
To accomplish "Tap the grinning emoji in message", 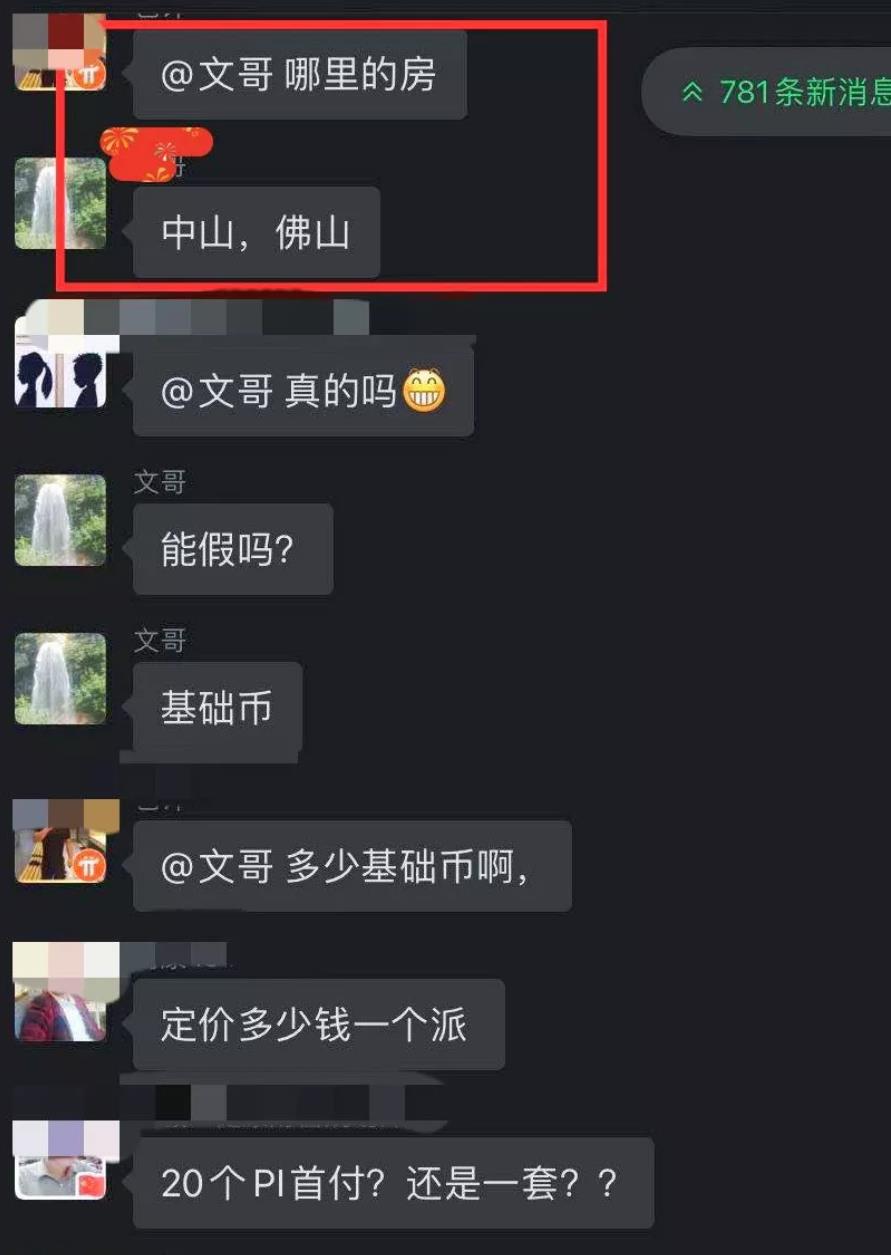I will coord(424,391).
